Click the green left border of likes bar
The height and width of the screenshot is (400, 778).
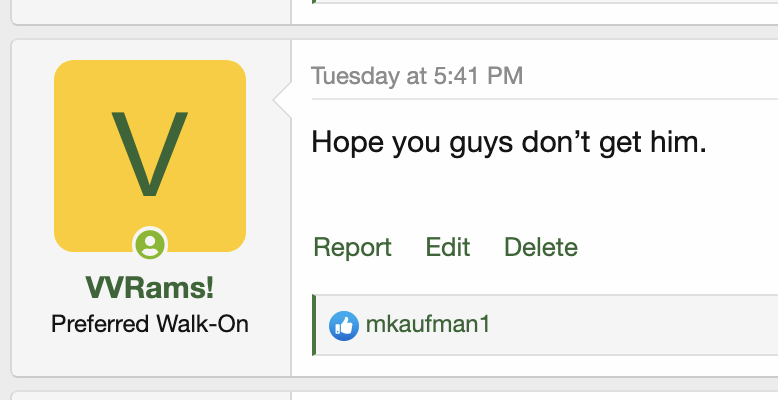[x=314, y=325]
